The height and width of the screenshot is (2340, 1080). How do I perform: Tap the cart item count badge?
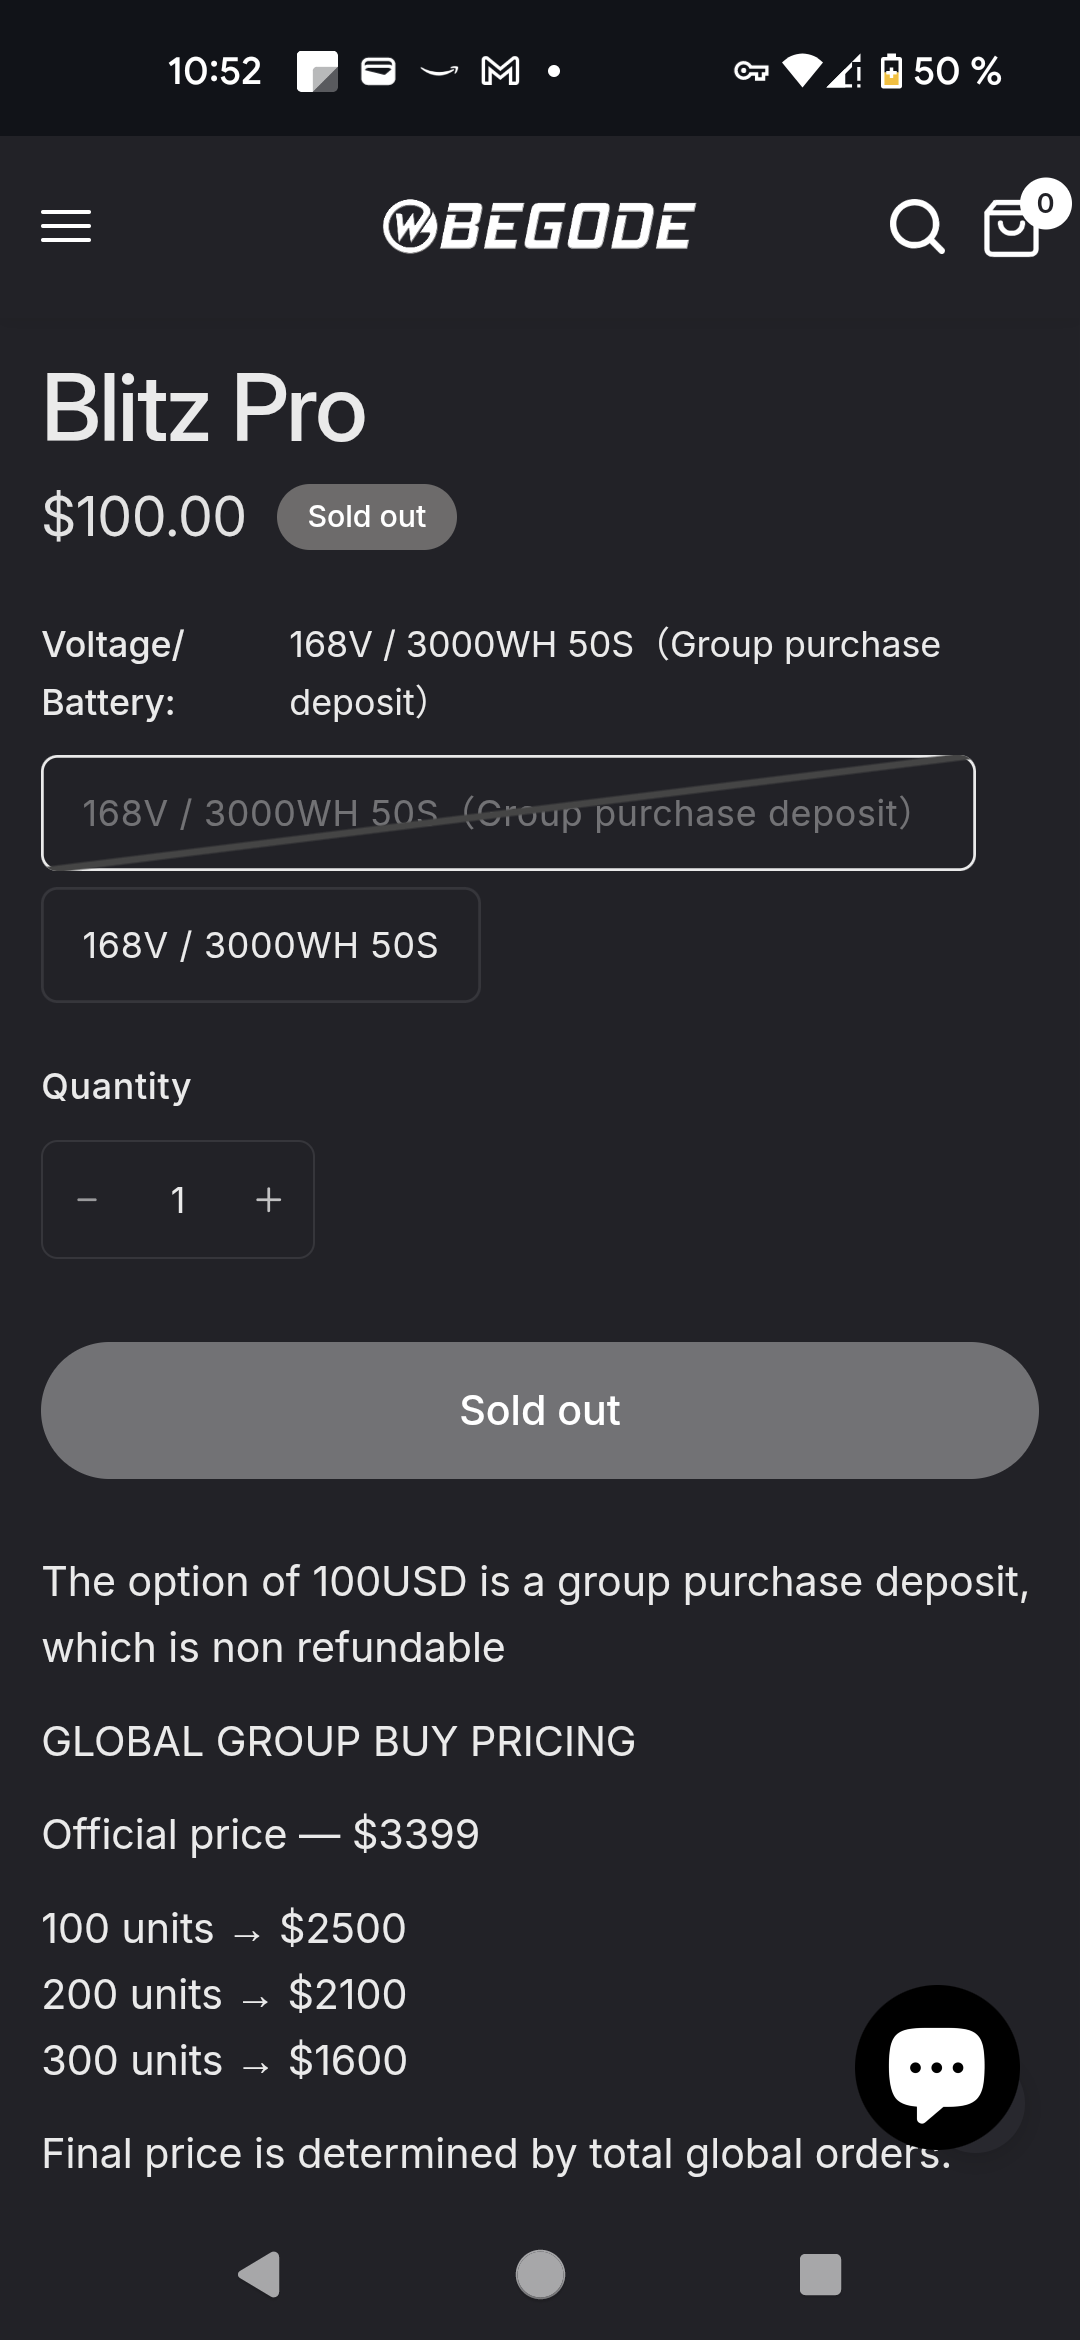[x=1045, y=204]
